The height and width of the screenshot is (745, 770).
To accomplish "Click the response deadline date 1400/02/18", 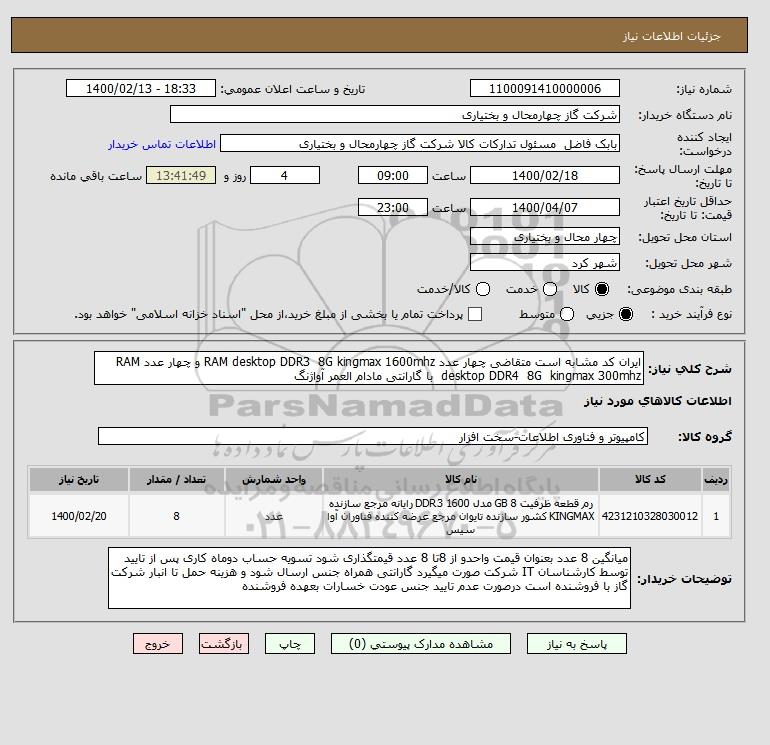I will 545,175.
